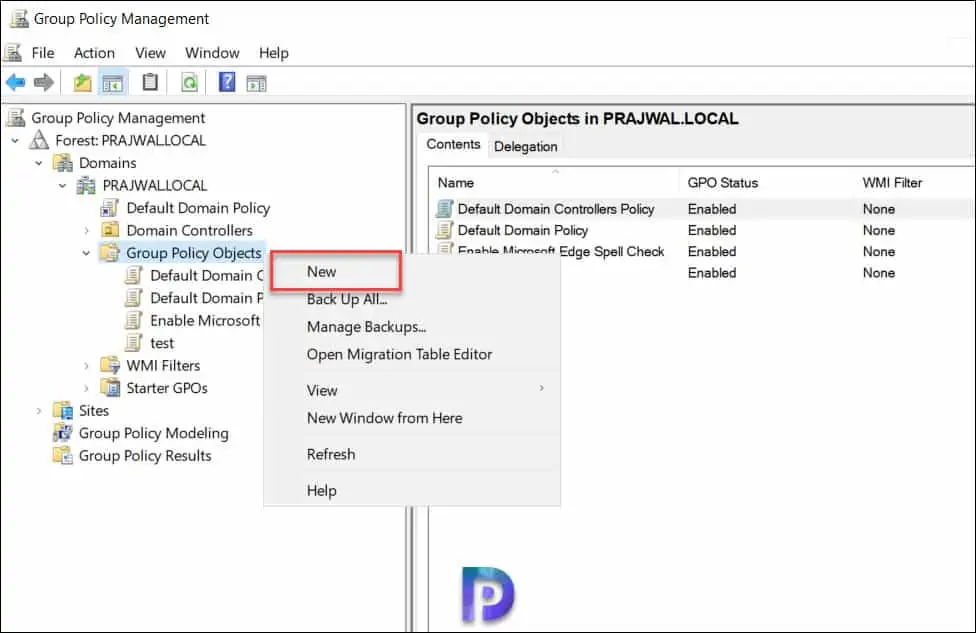976x633 pixels.
Task: Click the green Refresh toolbar icon
Action: pos(189,82)
